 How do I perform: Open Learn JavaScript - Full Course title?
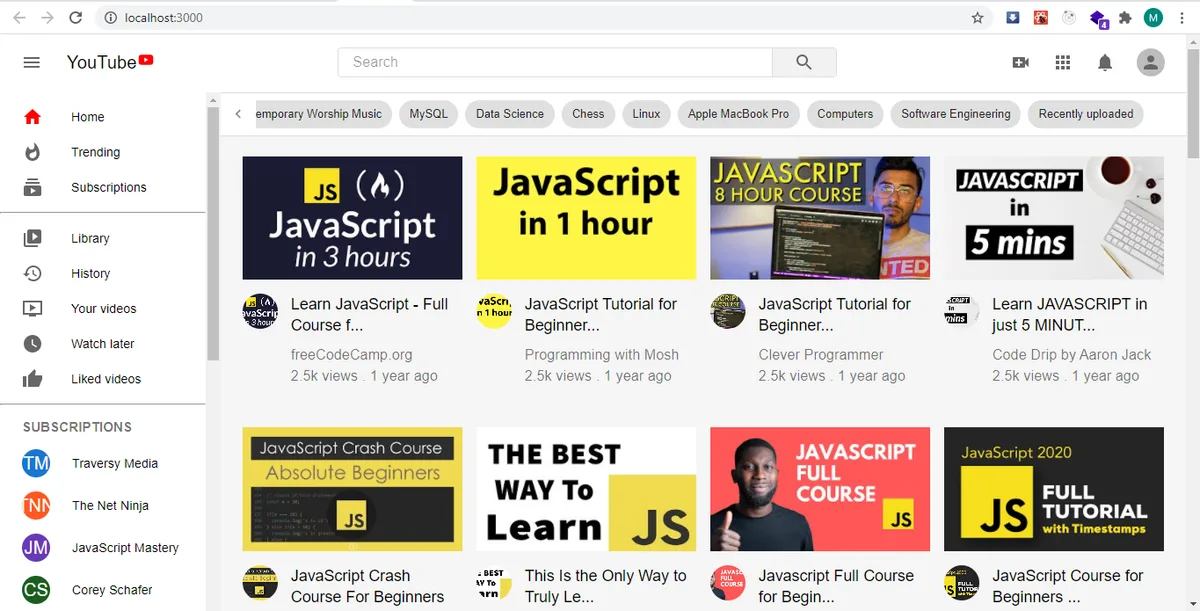coord(369,314)
